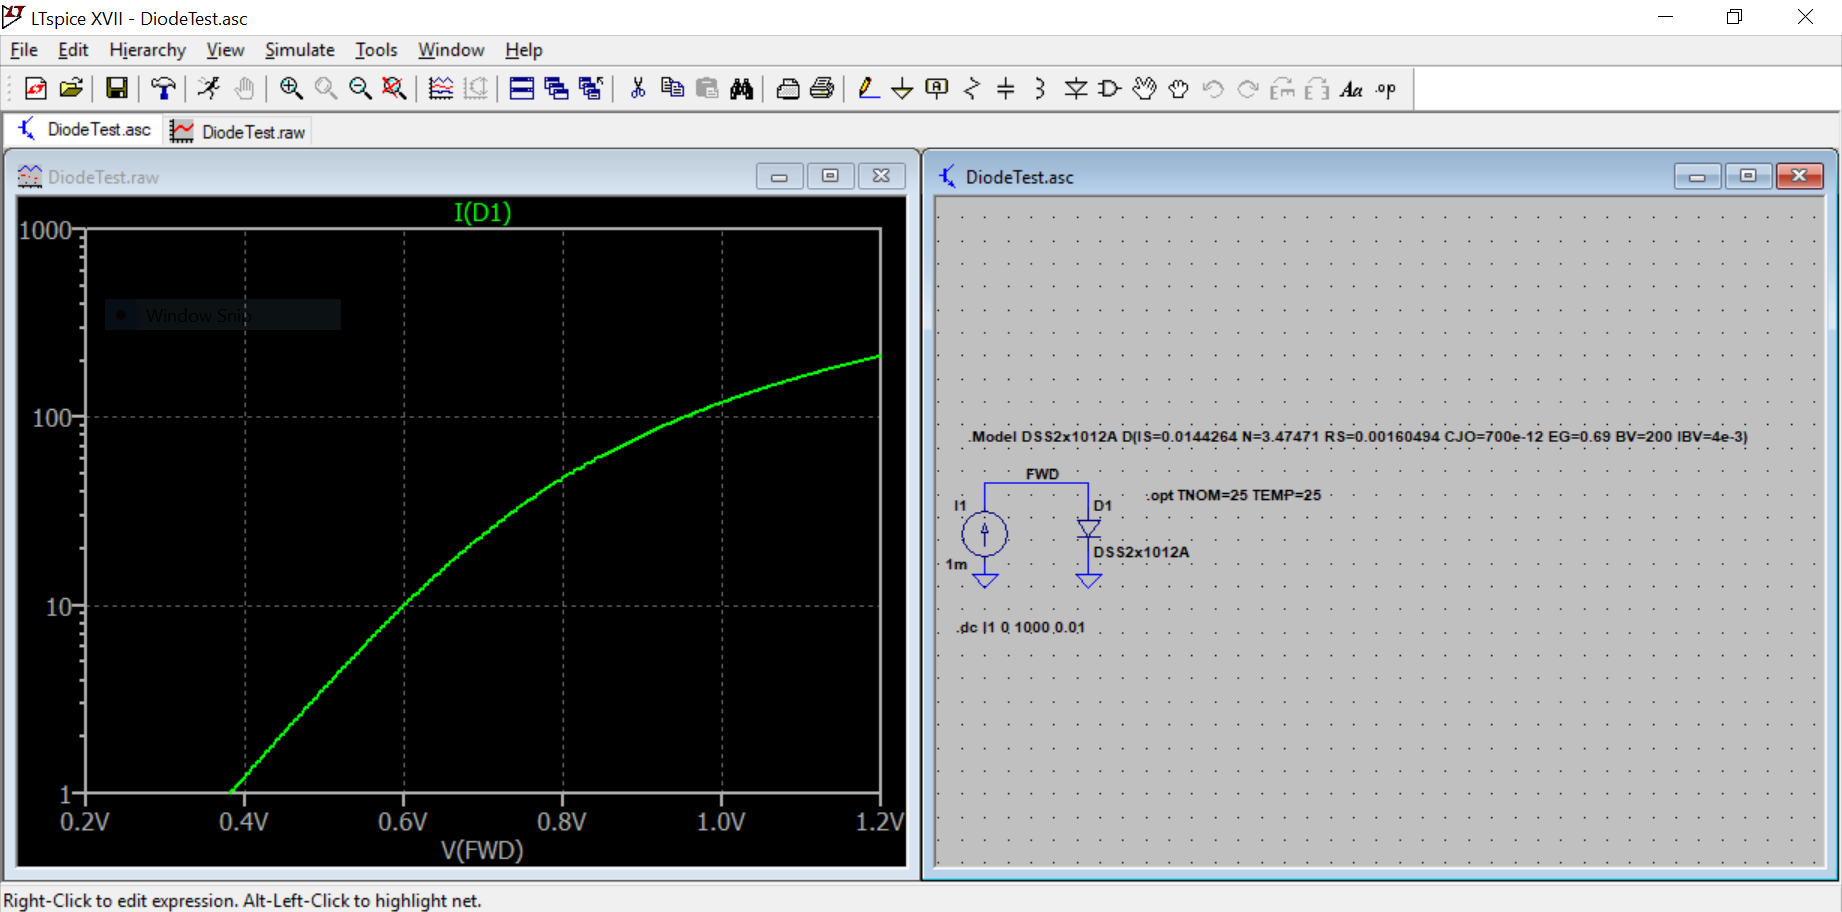
Task: Click the .dc I1 0 1000 0.01 directive
Action: 1021,628
